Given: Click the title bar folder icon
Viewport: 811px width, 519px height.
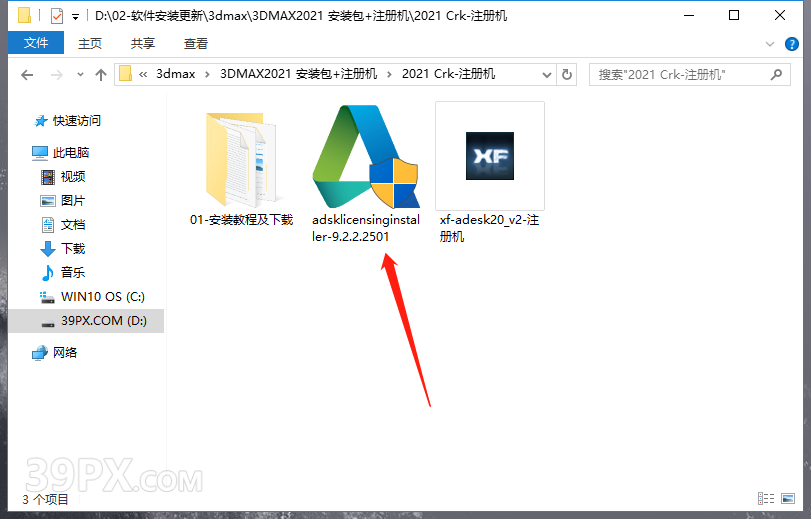Looking at the screenshot, I should [x=24, y=16].
